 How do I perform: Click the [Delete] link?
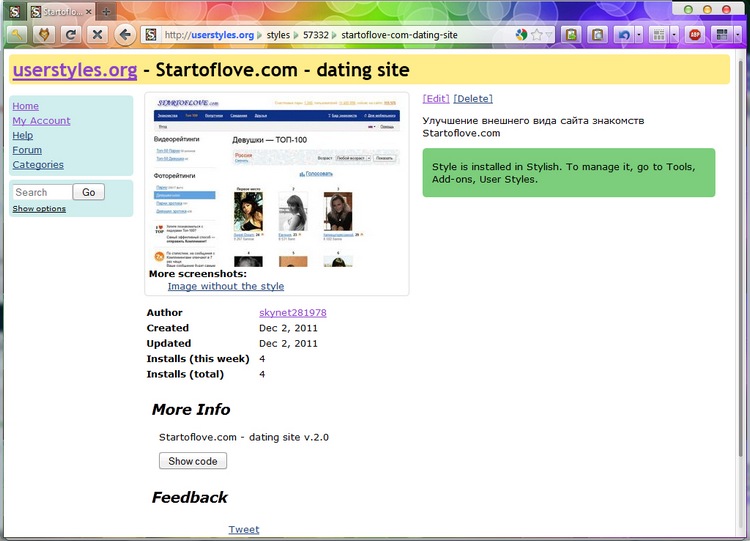point(473,99)
